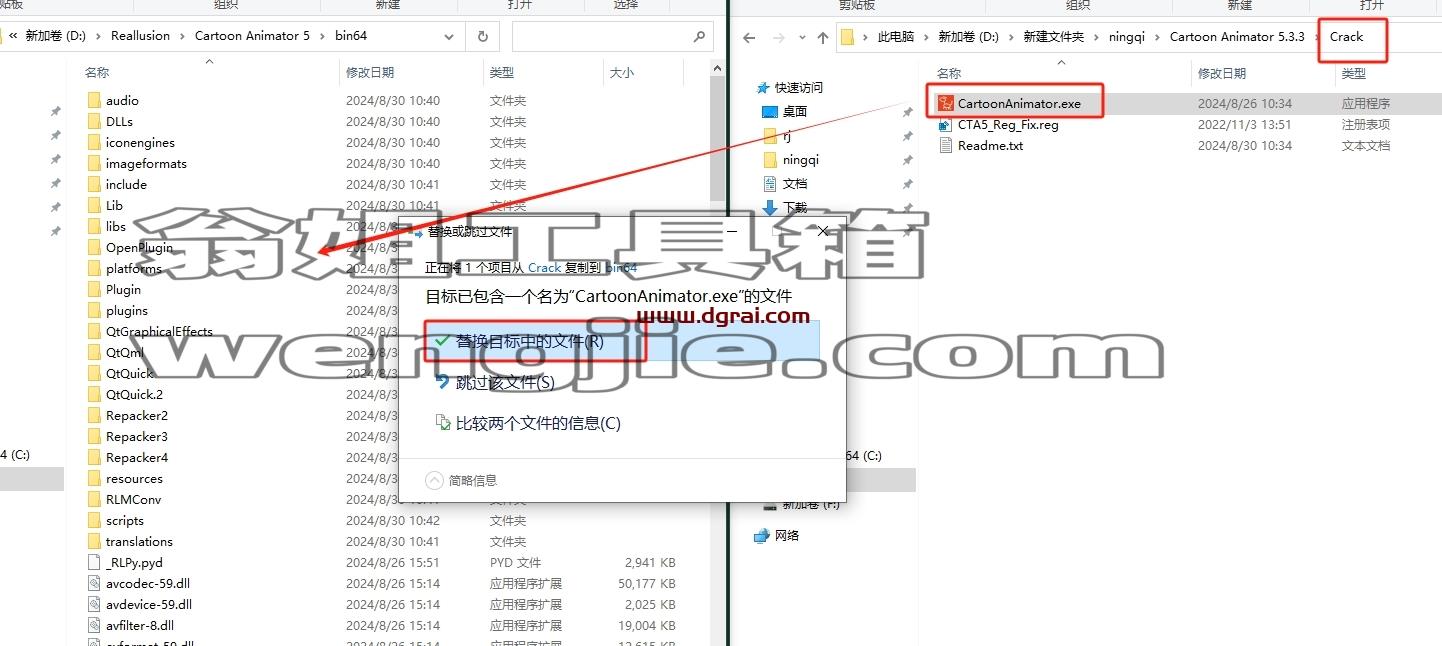The height and width of the screenshot is (646, 1442).
Task: Navigate to 新建文件夹 in the Crack breadcrumb
Action: click(1053, 37)
